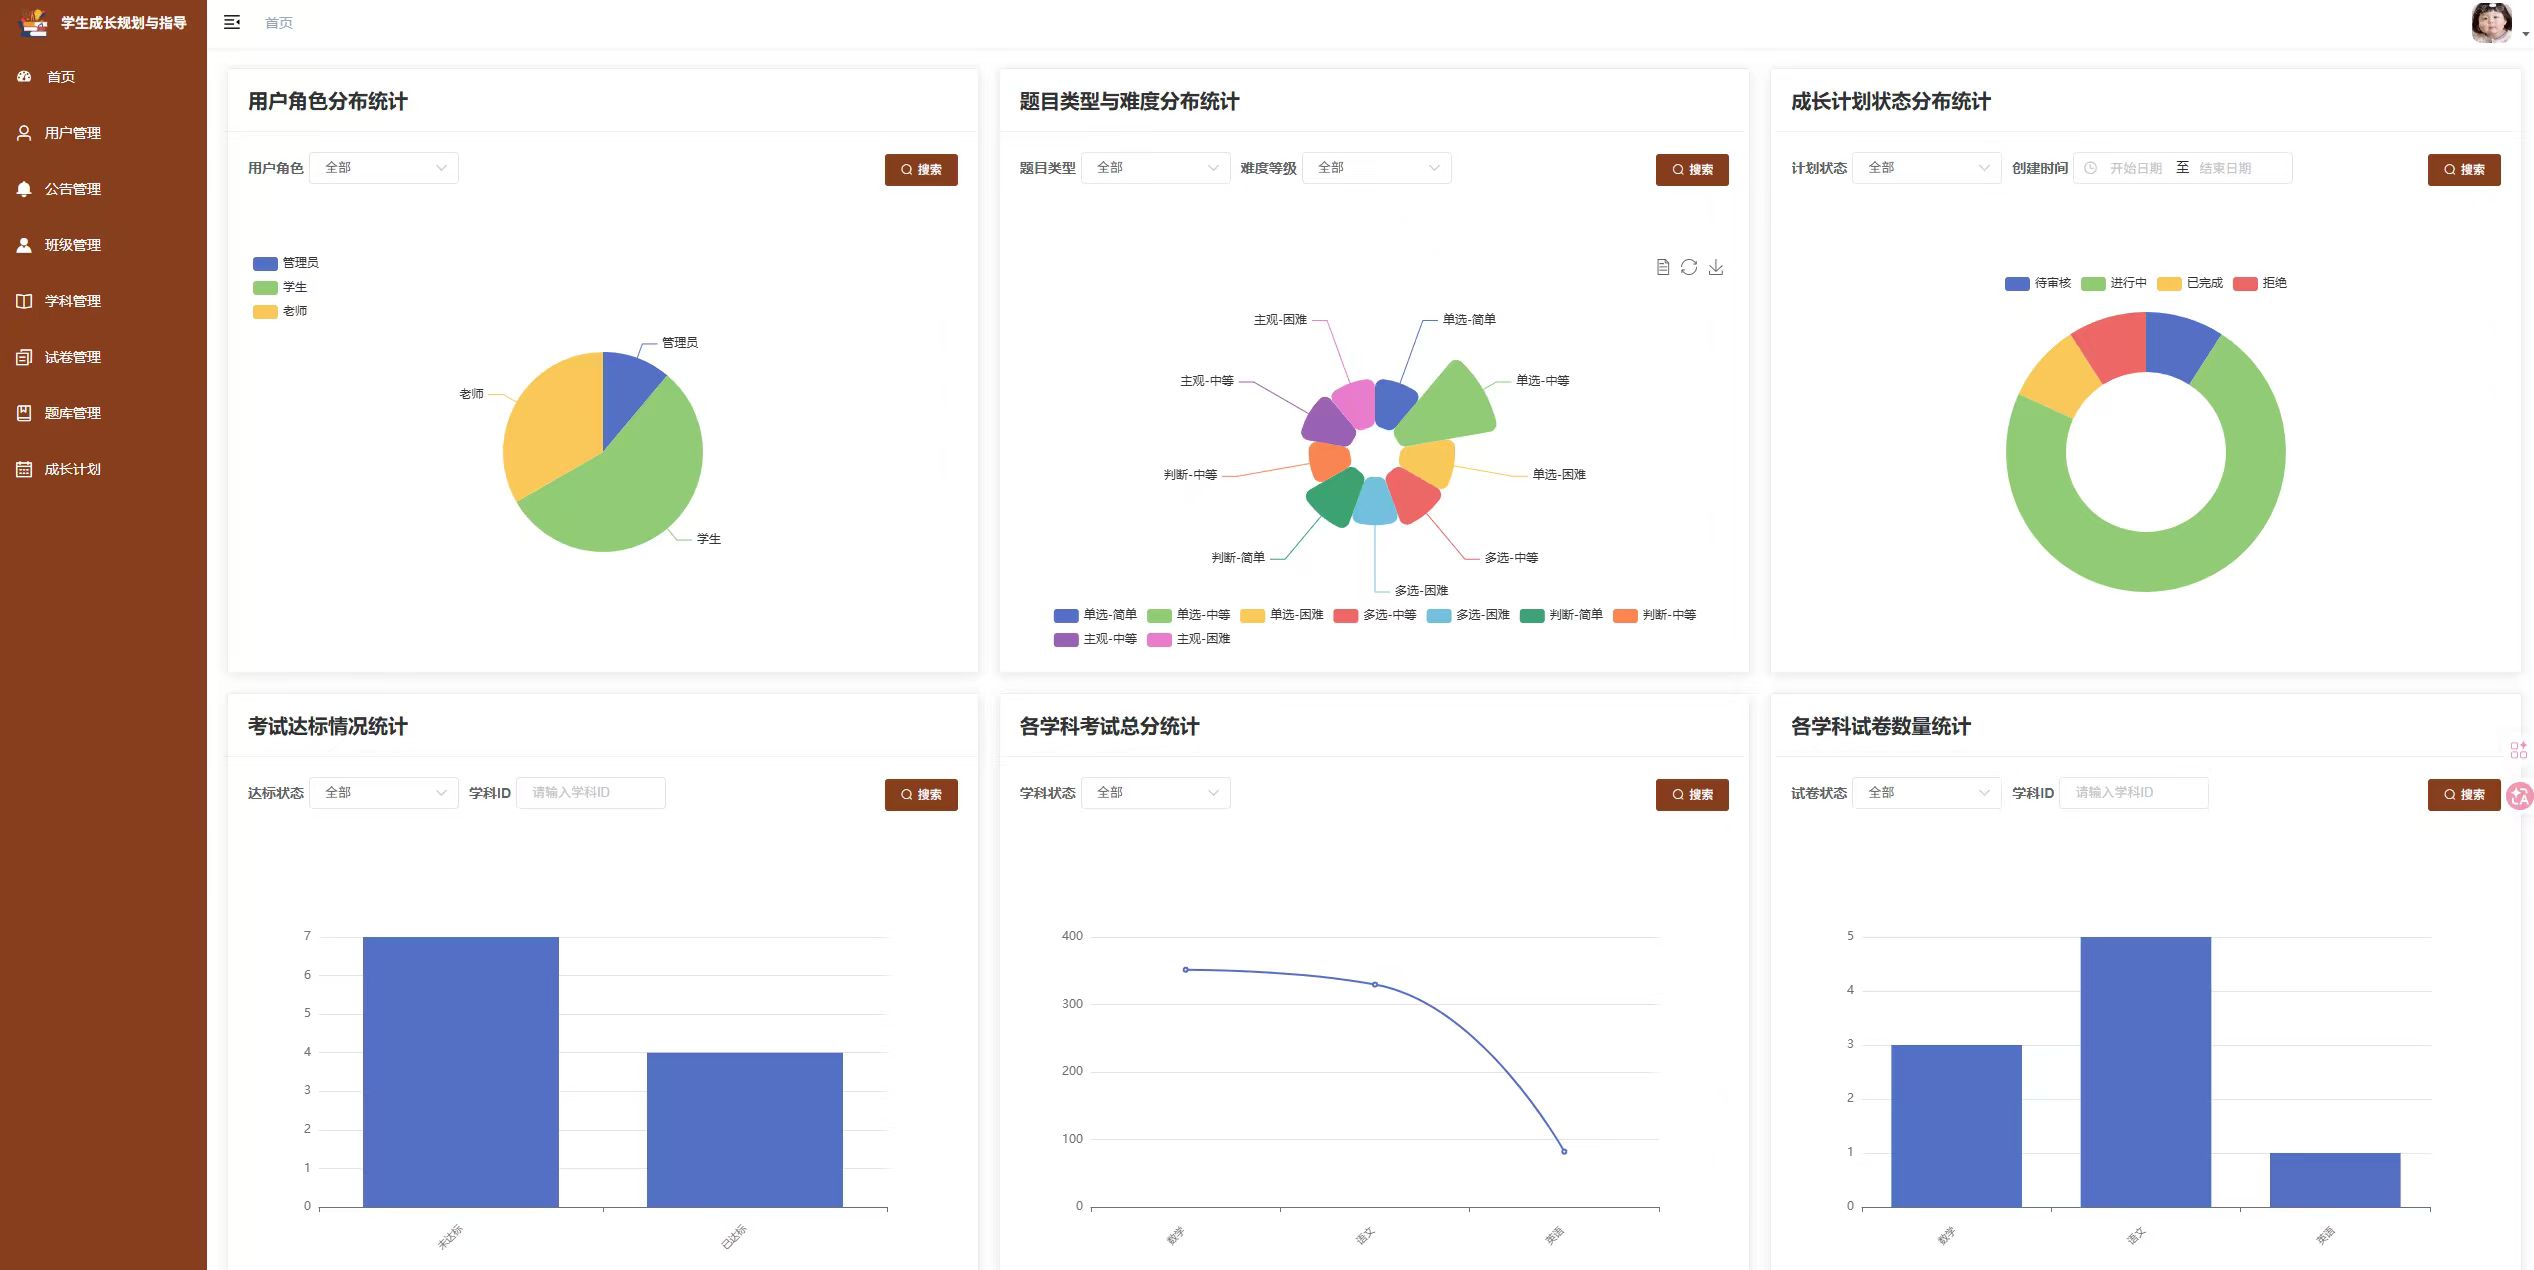Click 搜索 in 成长计划状态分布统计 card
This screenshot has width=2534, height=1270.
(x=2464, y=170)
